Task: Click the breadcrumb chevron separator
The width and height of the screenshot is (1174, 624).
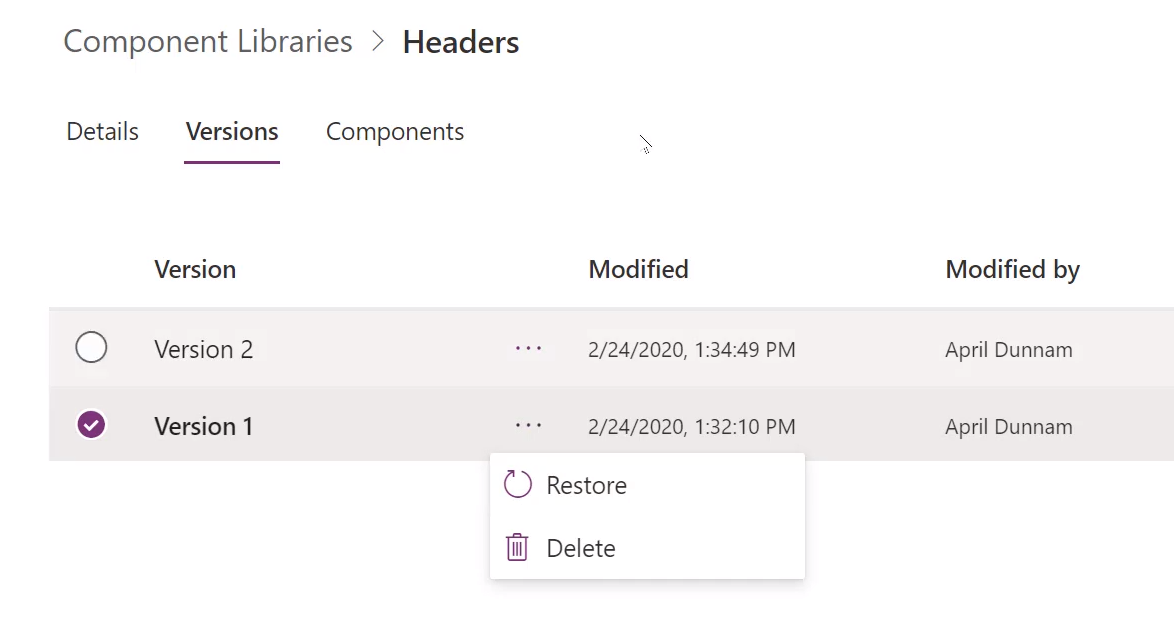Action: 378,41
